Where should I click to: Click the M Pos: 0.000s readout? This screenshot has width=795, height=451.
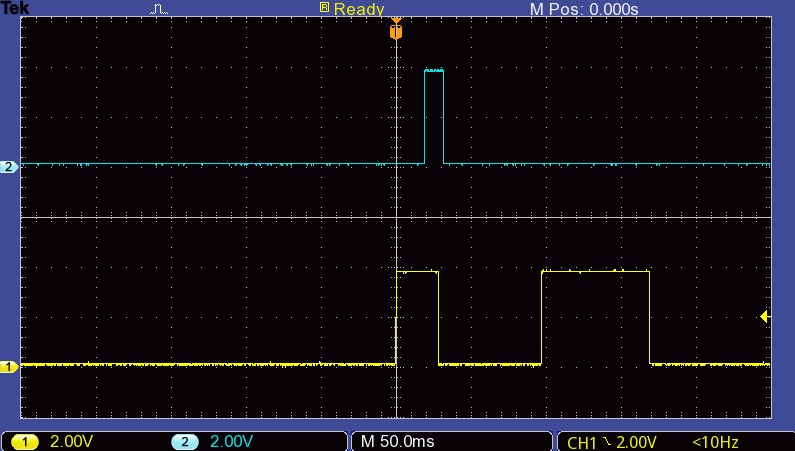(584, 9)
